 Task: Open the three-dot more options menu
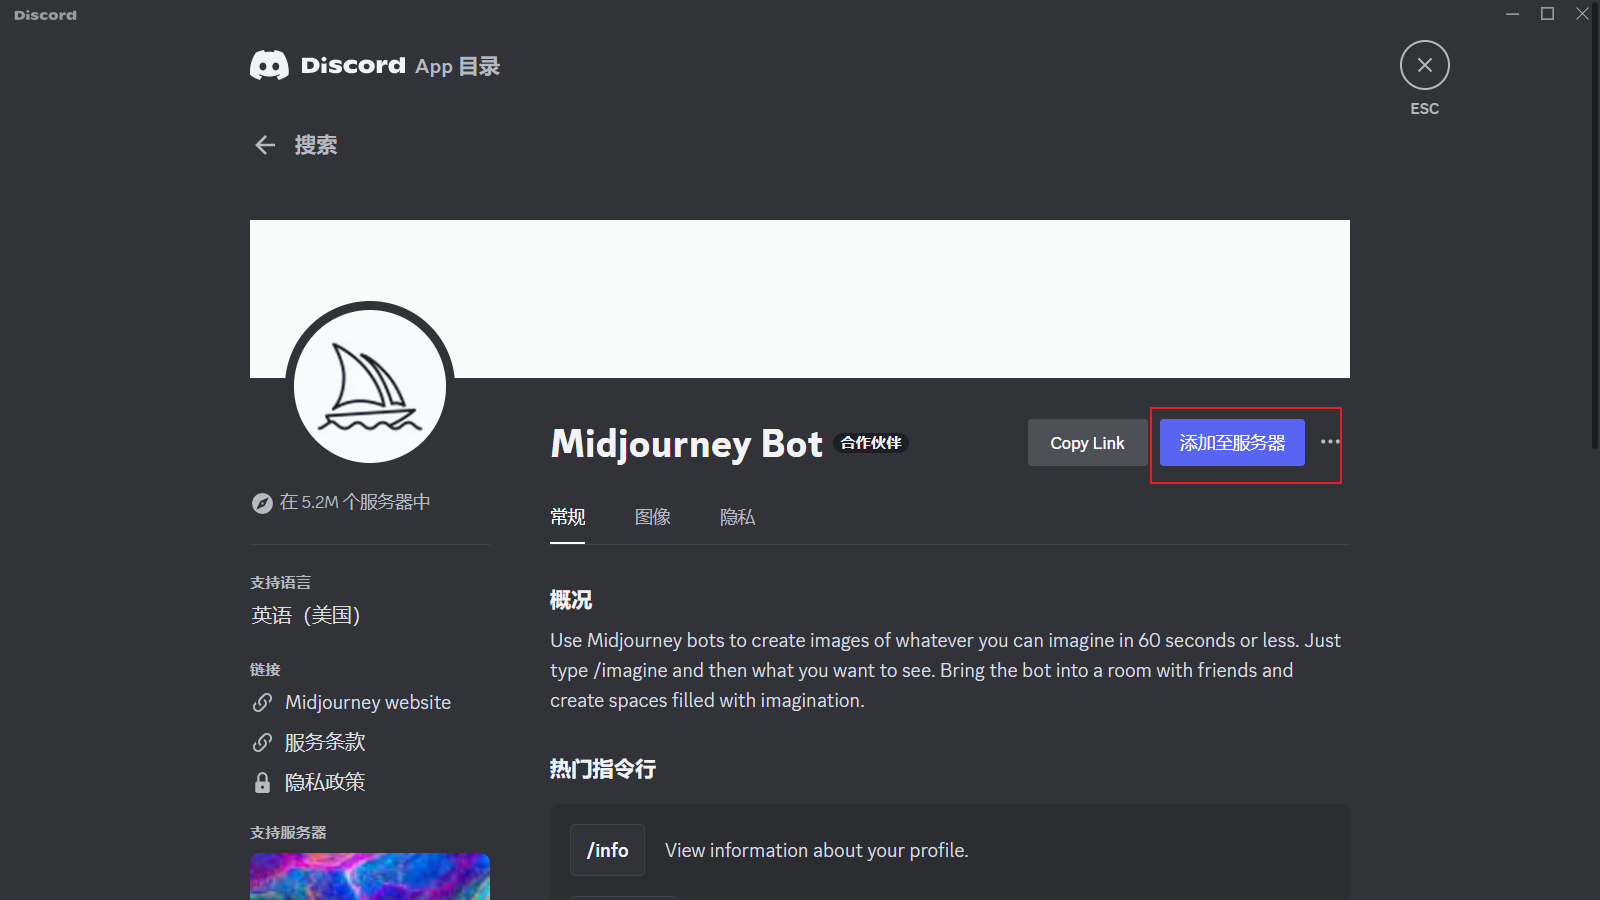point(1330,442)
